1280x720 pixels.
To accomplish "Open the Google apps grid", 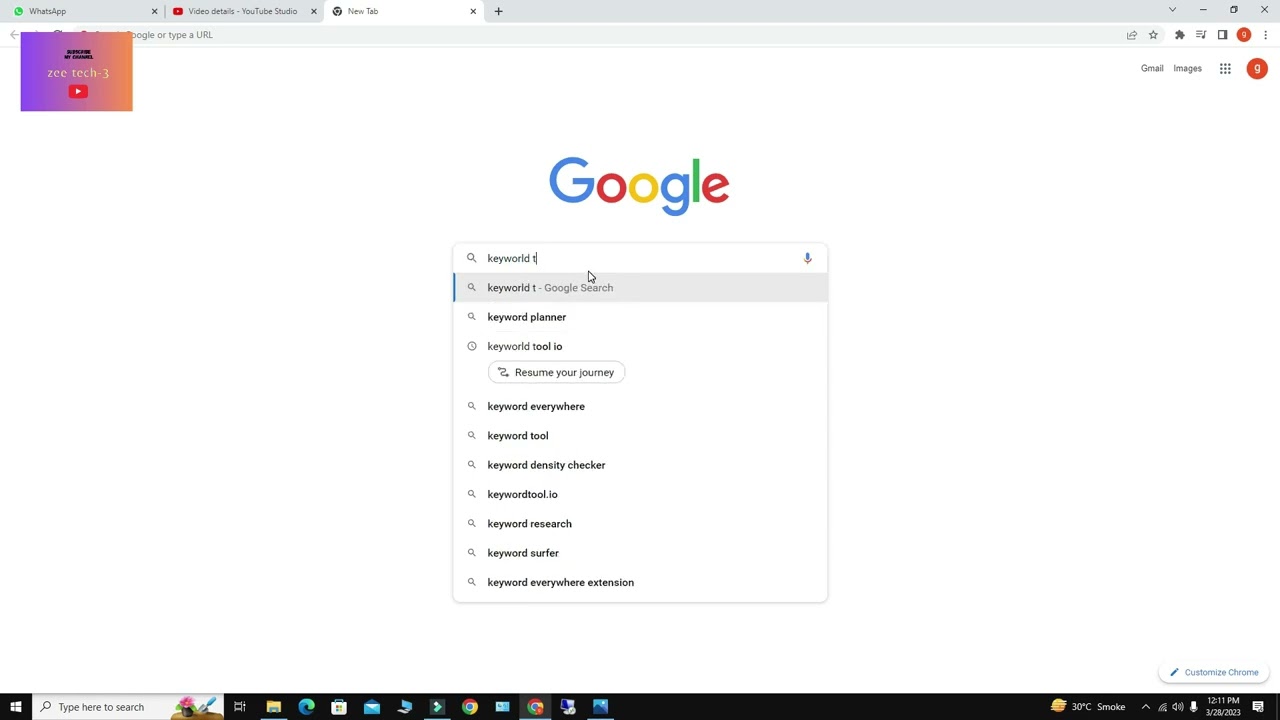I will [x=1225, y=69].
